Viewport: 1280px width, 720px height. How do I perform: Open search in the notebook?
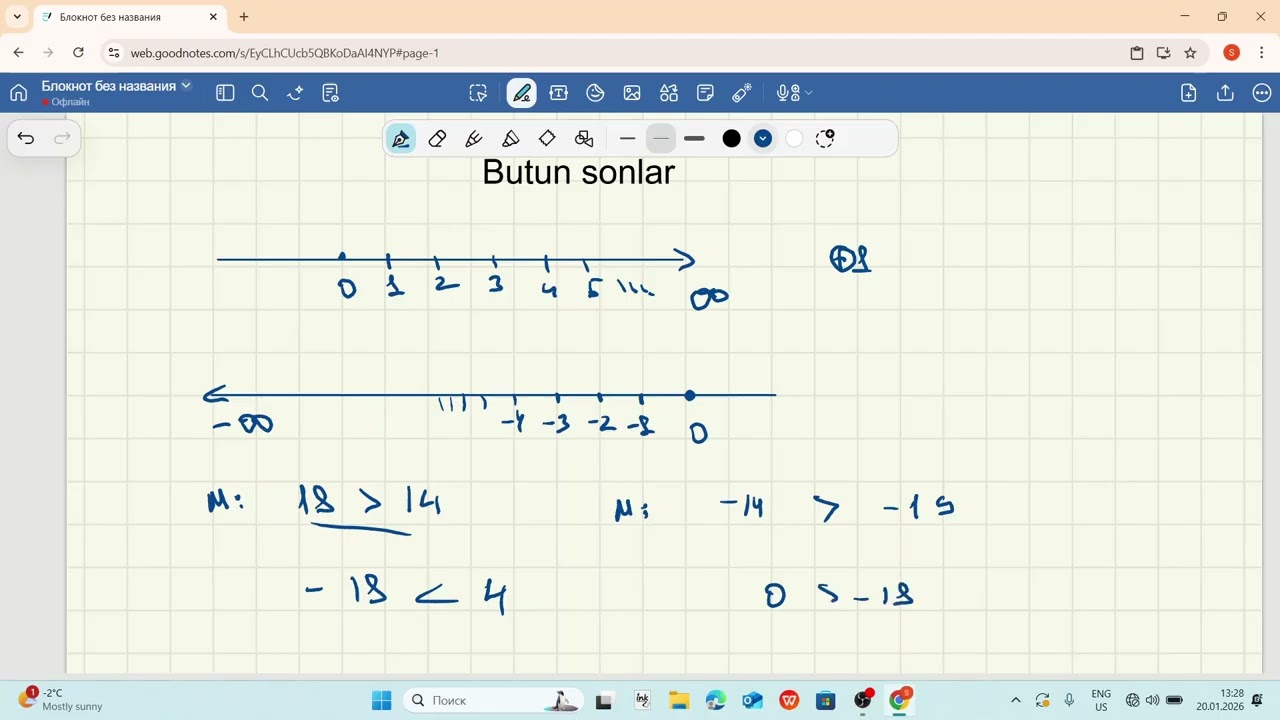coord(260,93)
